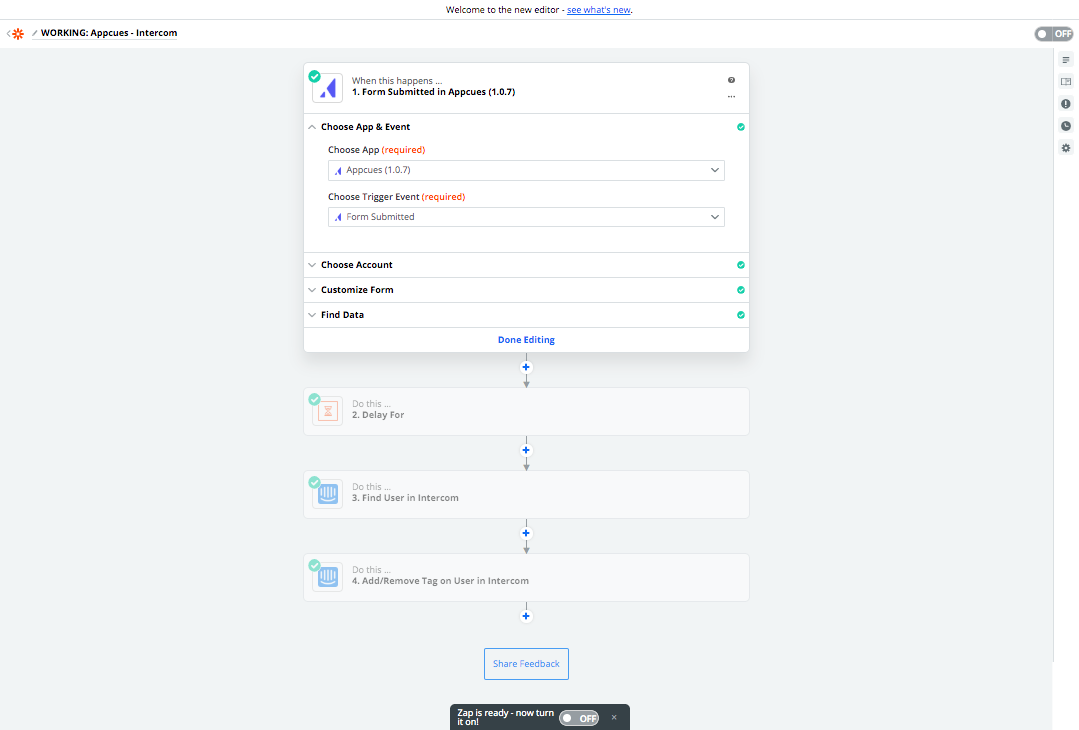Screen dimensions: 1079x730
Task: Open the outline list icon in right sidebar
Action: click(1065, 60)
